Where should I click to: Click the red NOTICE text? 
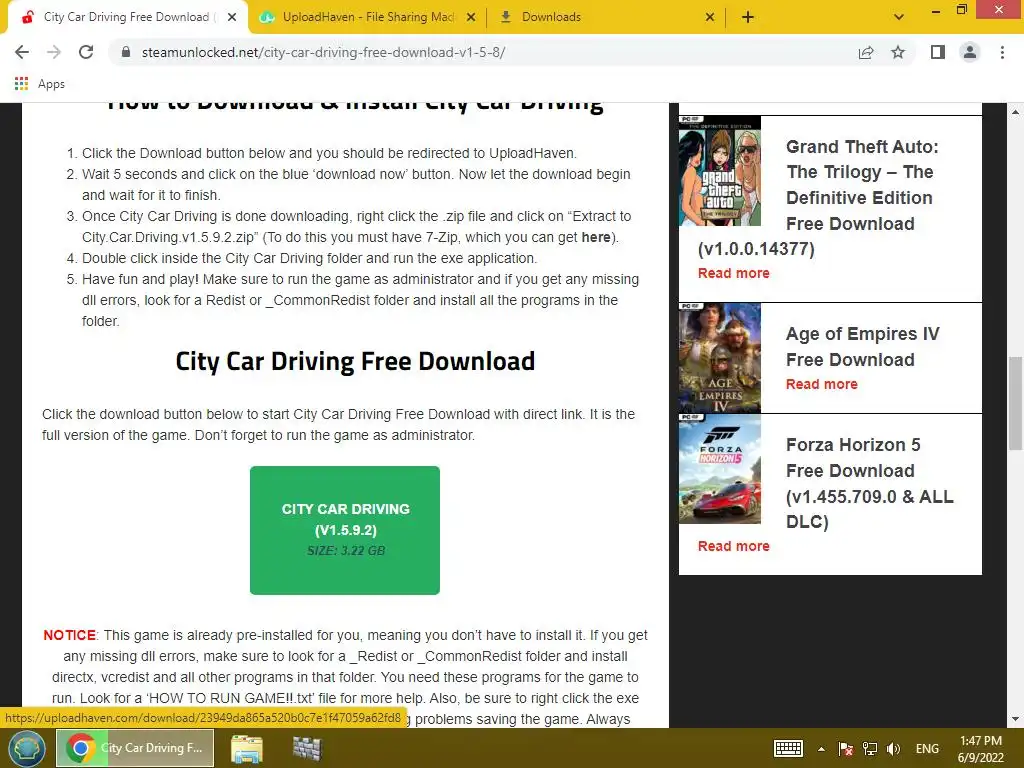[x=69, y=635]
